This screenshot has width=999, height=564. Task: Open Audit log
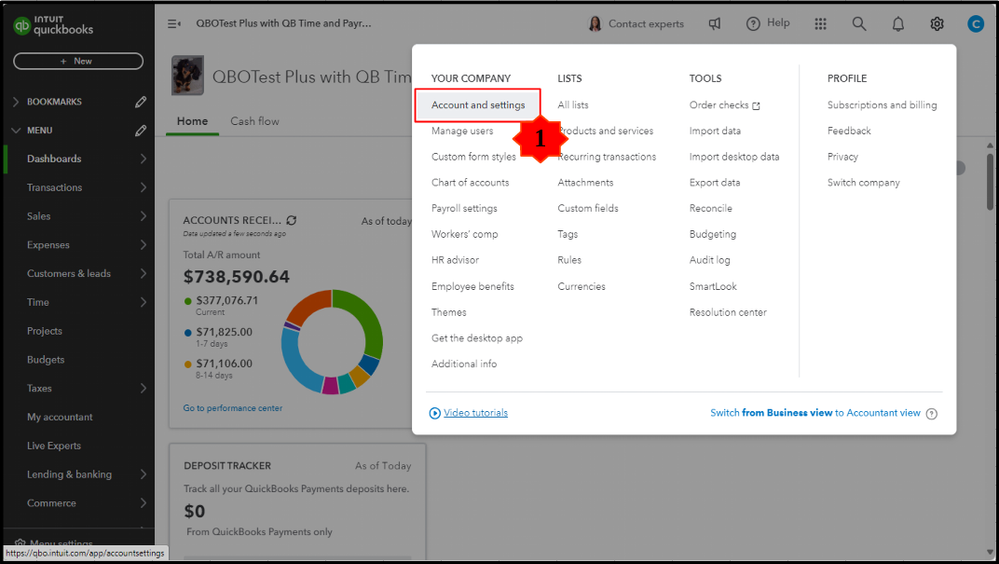point(710,260)
